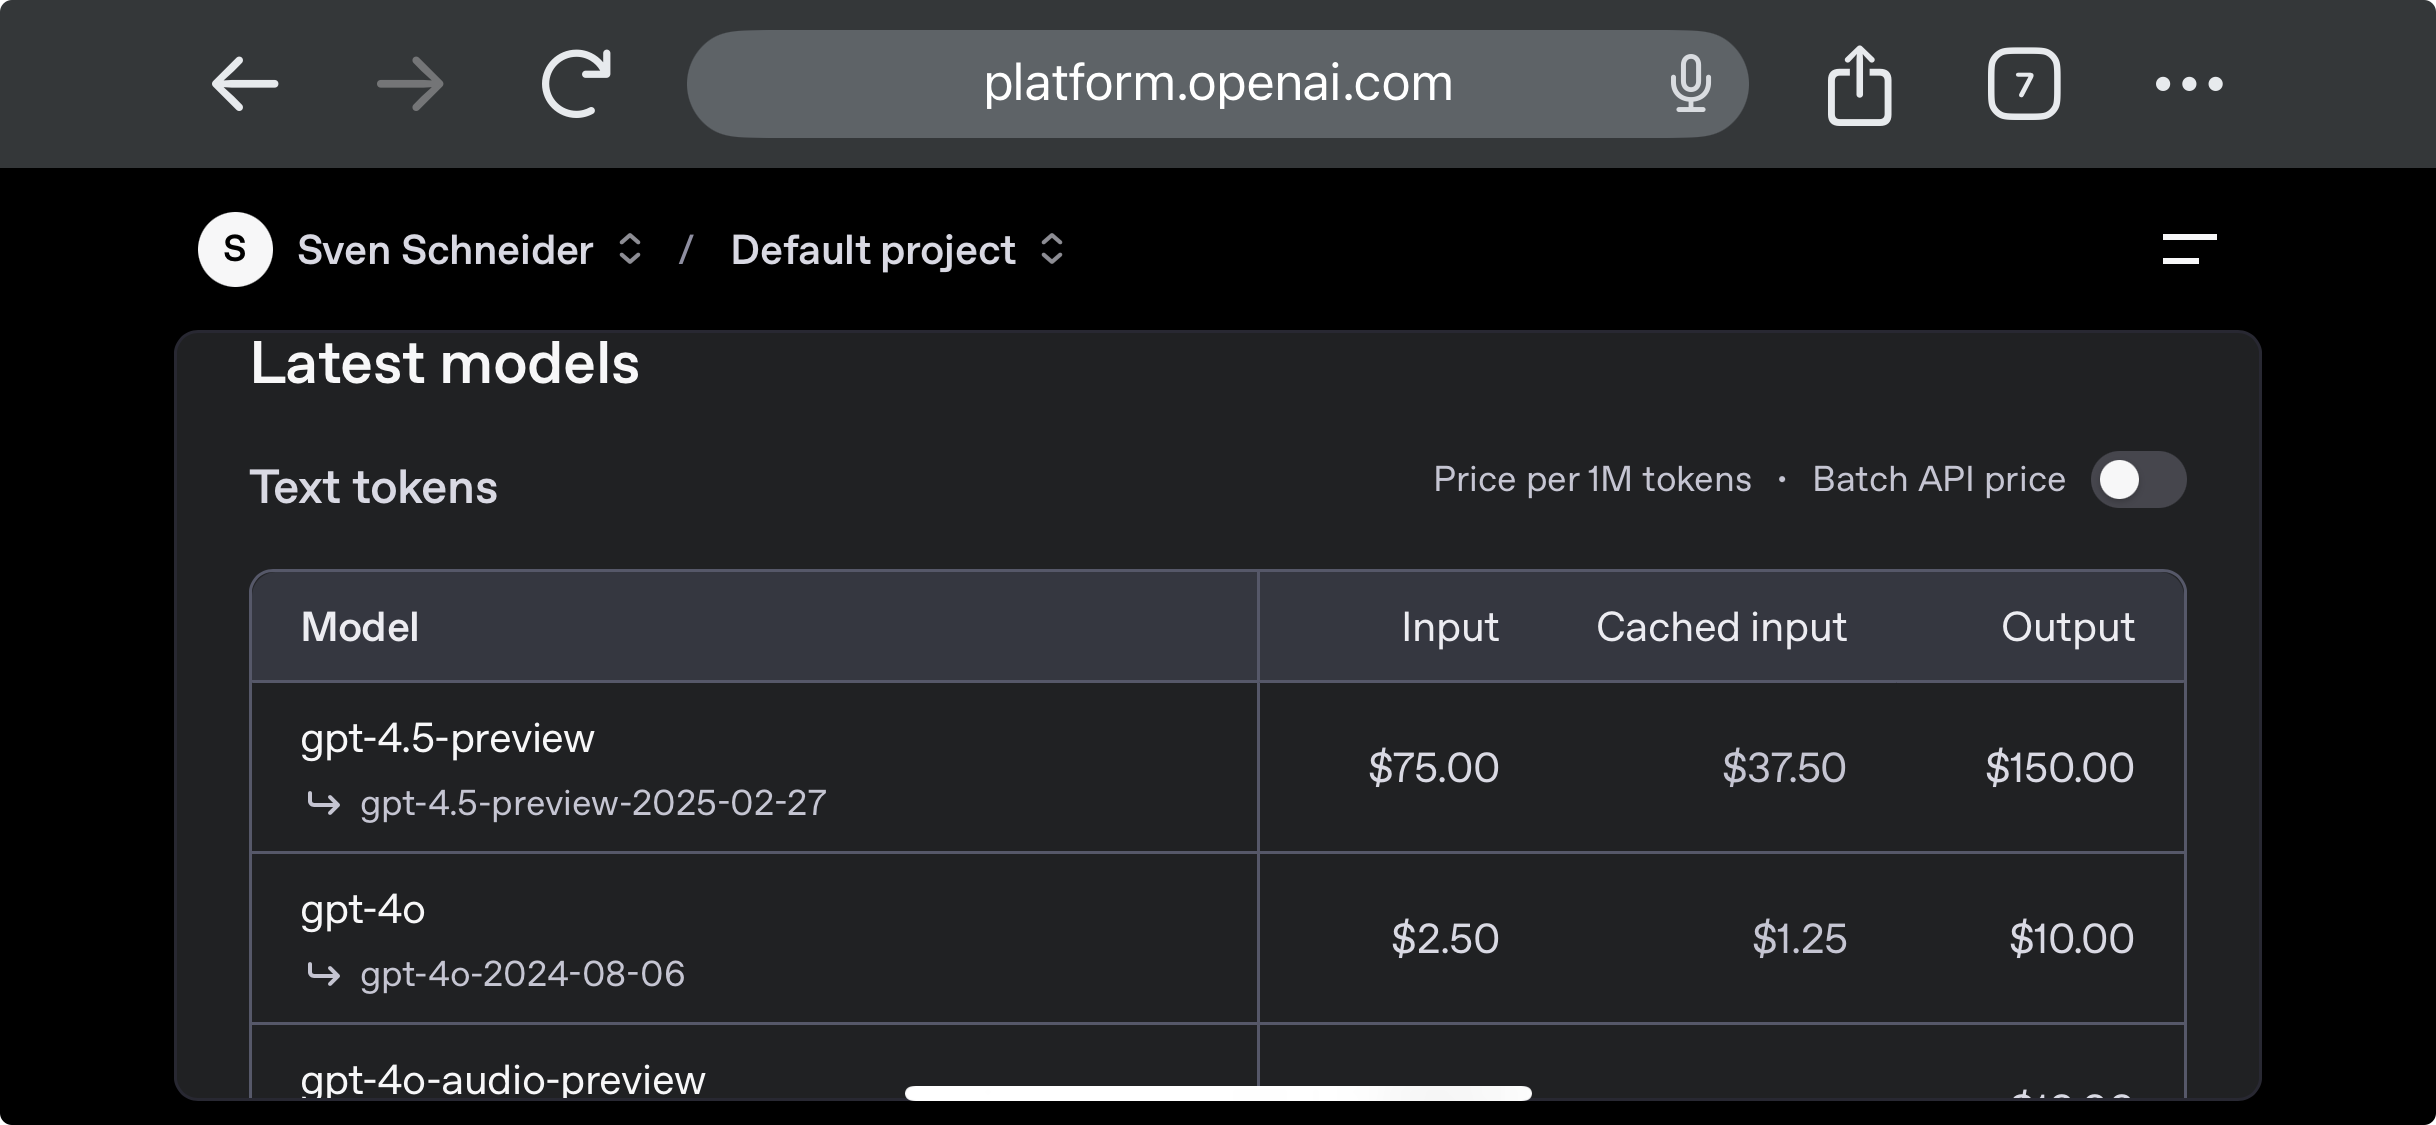Open the tab switcher showing 7 tabs
This screenshot has width=2436, height=1125.
click(2023, 84)
